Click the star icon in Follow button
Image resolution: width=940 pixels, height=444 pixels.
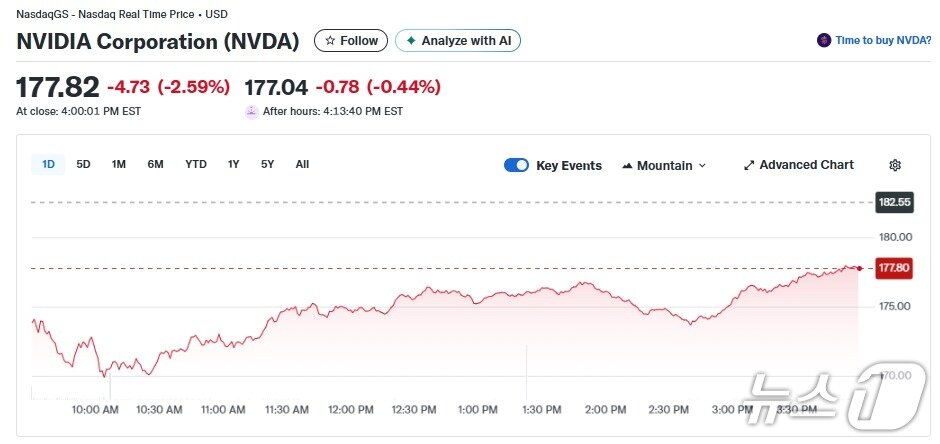pyautogui.click(x=330, y=41)
